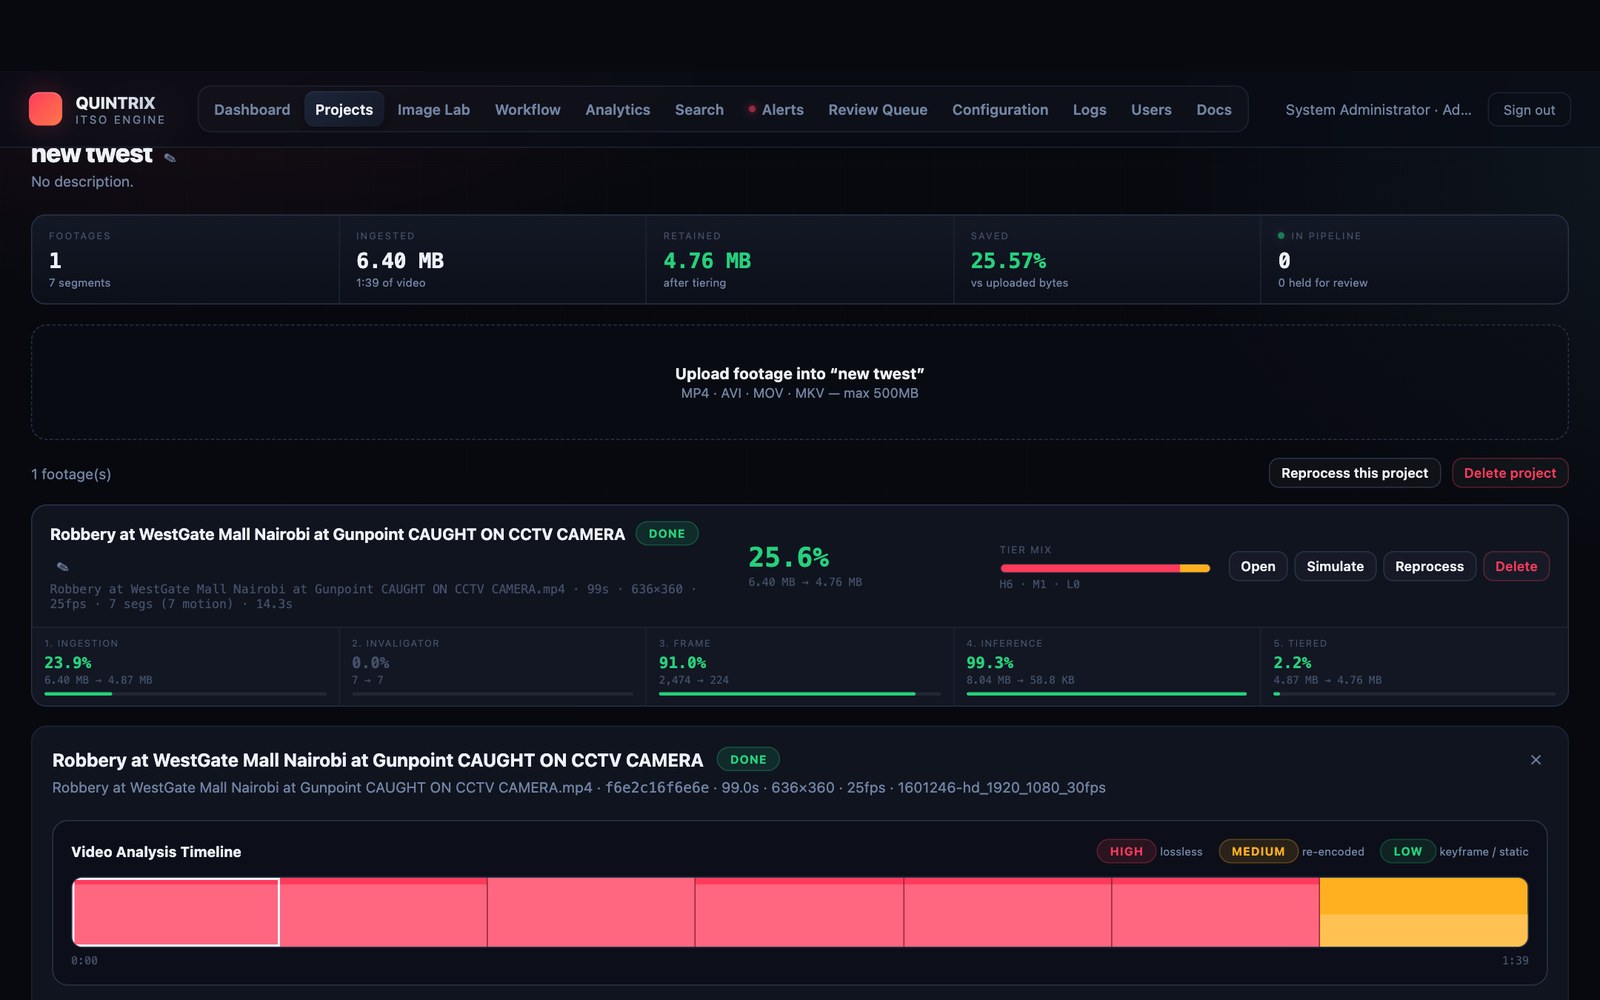The height and width of the screenshot is (1000, 1600).
Task: Open the Users page
Action: coord(1151,110)
